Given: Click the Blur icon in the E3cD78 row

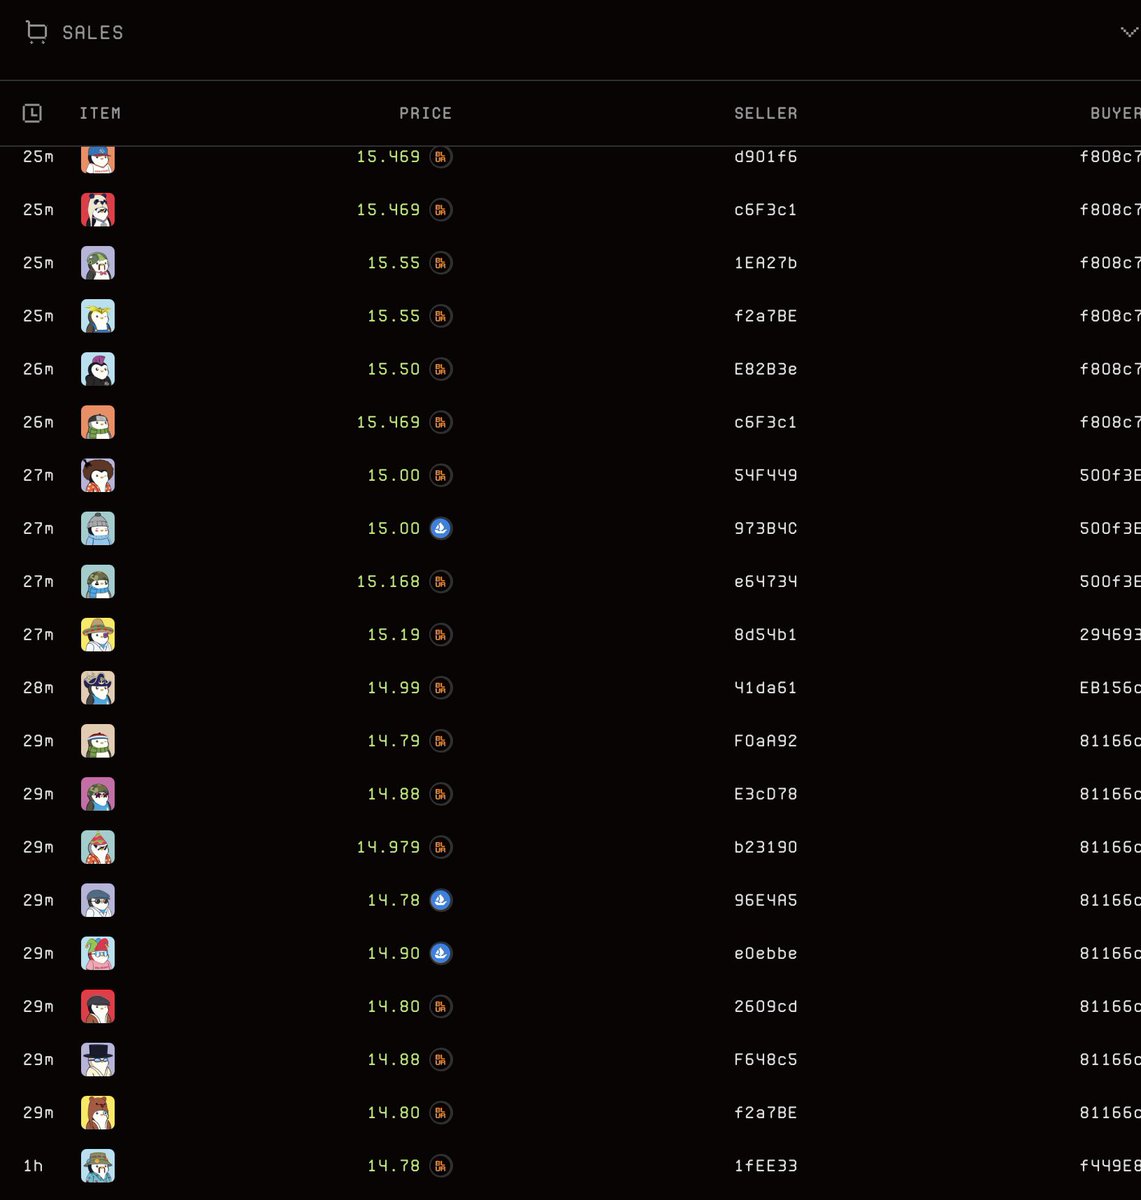Looking at the screenshot, I should pyautogui.click(x=441, y=794).
